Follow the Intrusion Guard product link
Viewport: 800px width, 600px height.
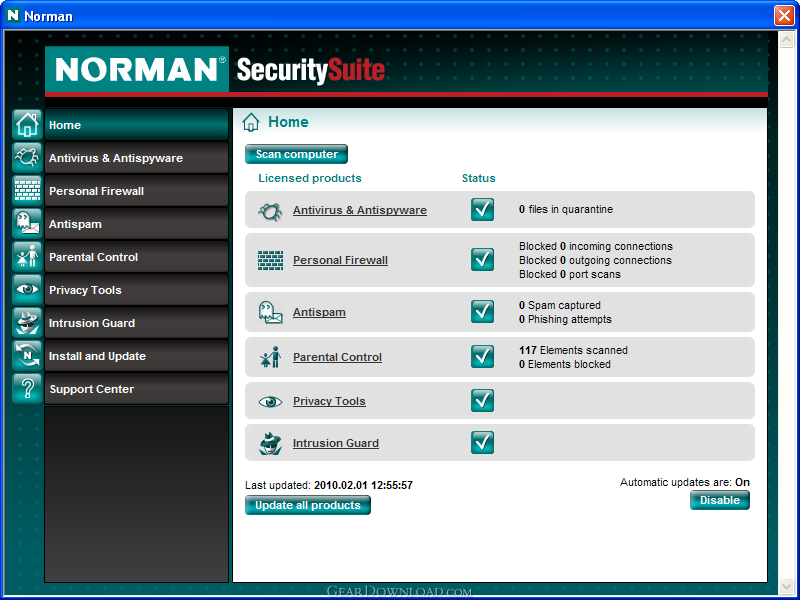coord(336,443)
